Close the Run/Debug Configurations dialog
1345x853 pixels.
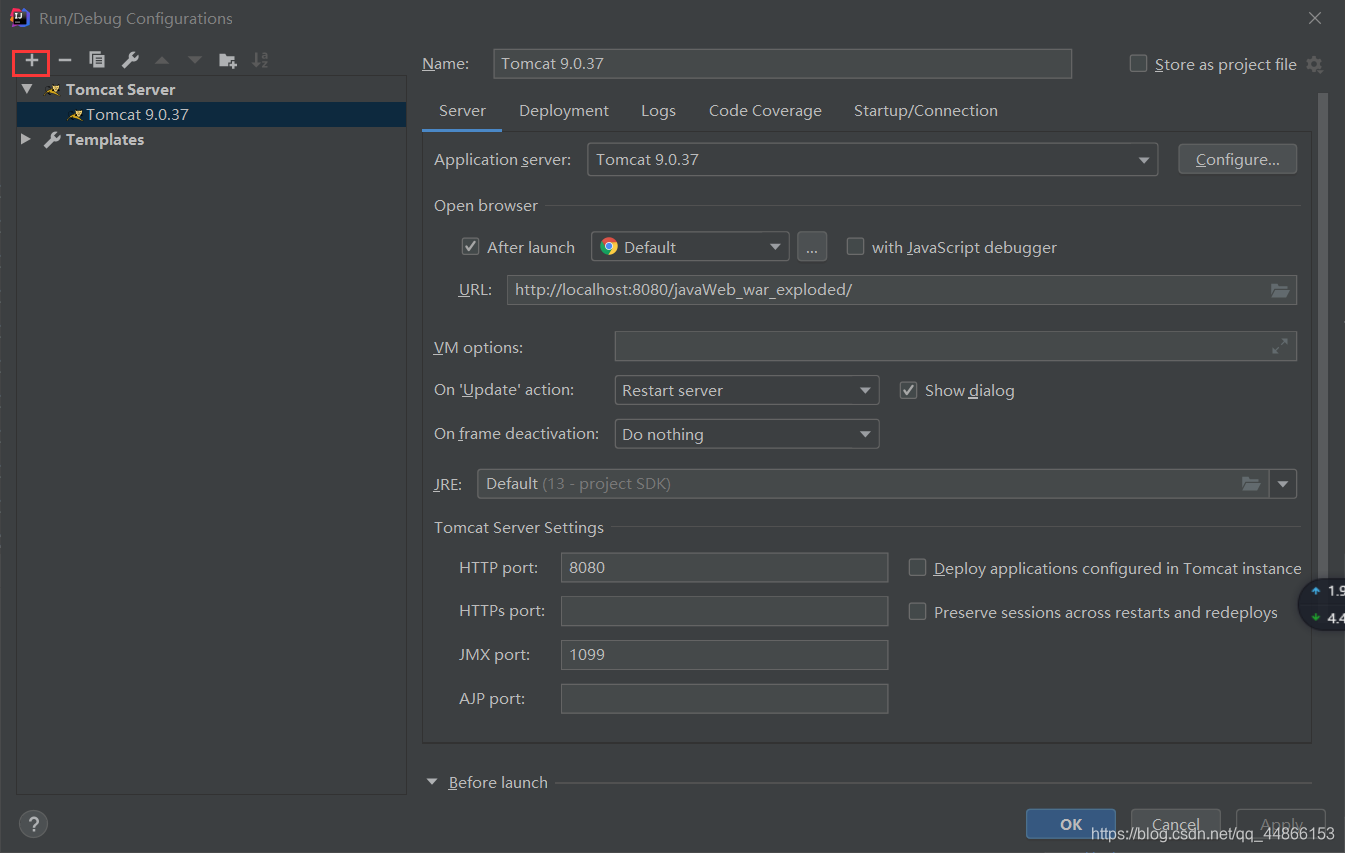[1314, 18]
